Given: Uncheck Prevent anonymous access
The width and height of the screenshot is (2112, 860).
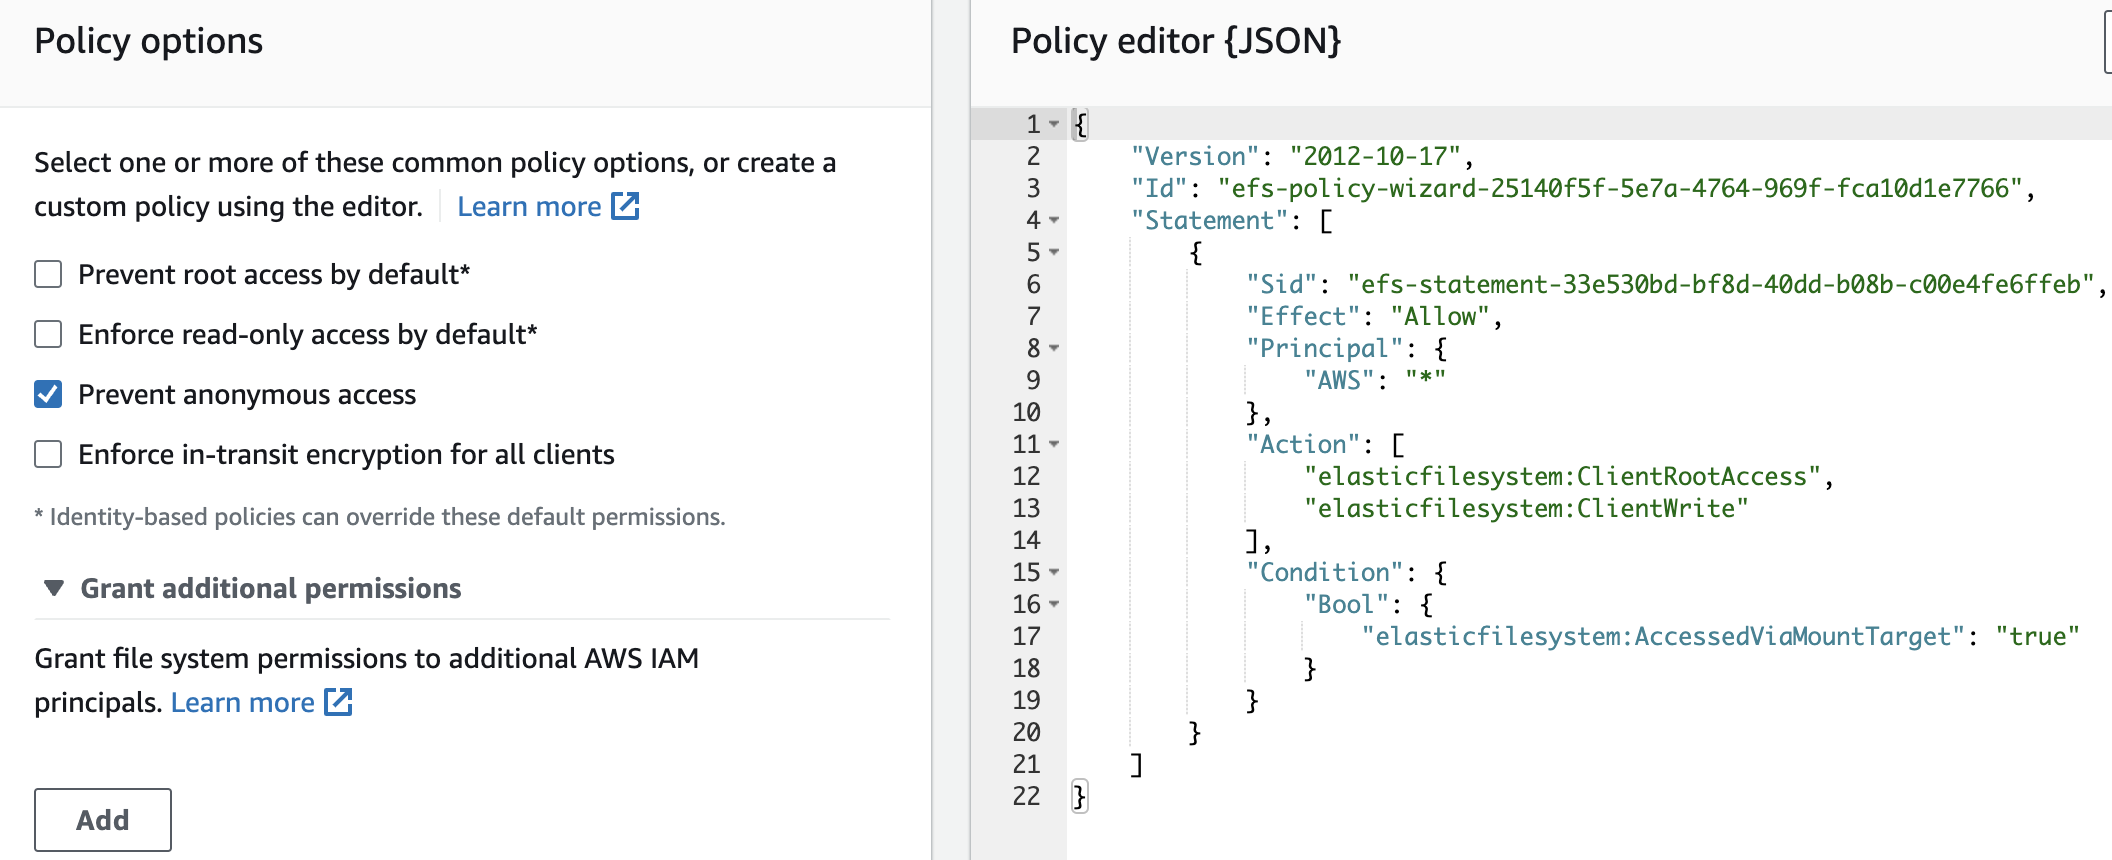Looking at the screenshot, I should coord(48,394).
